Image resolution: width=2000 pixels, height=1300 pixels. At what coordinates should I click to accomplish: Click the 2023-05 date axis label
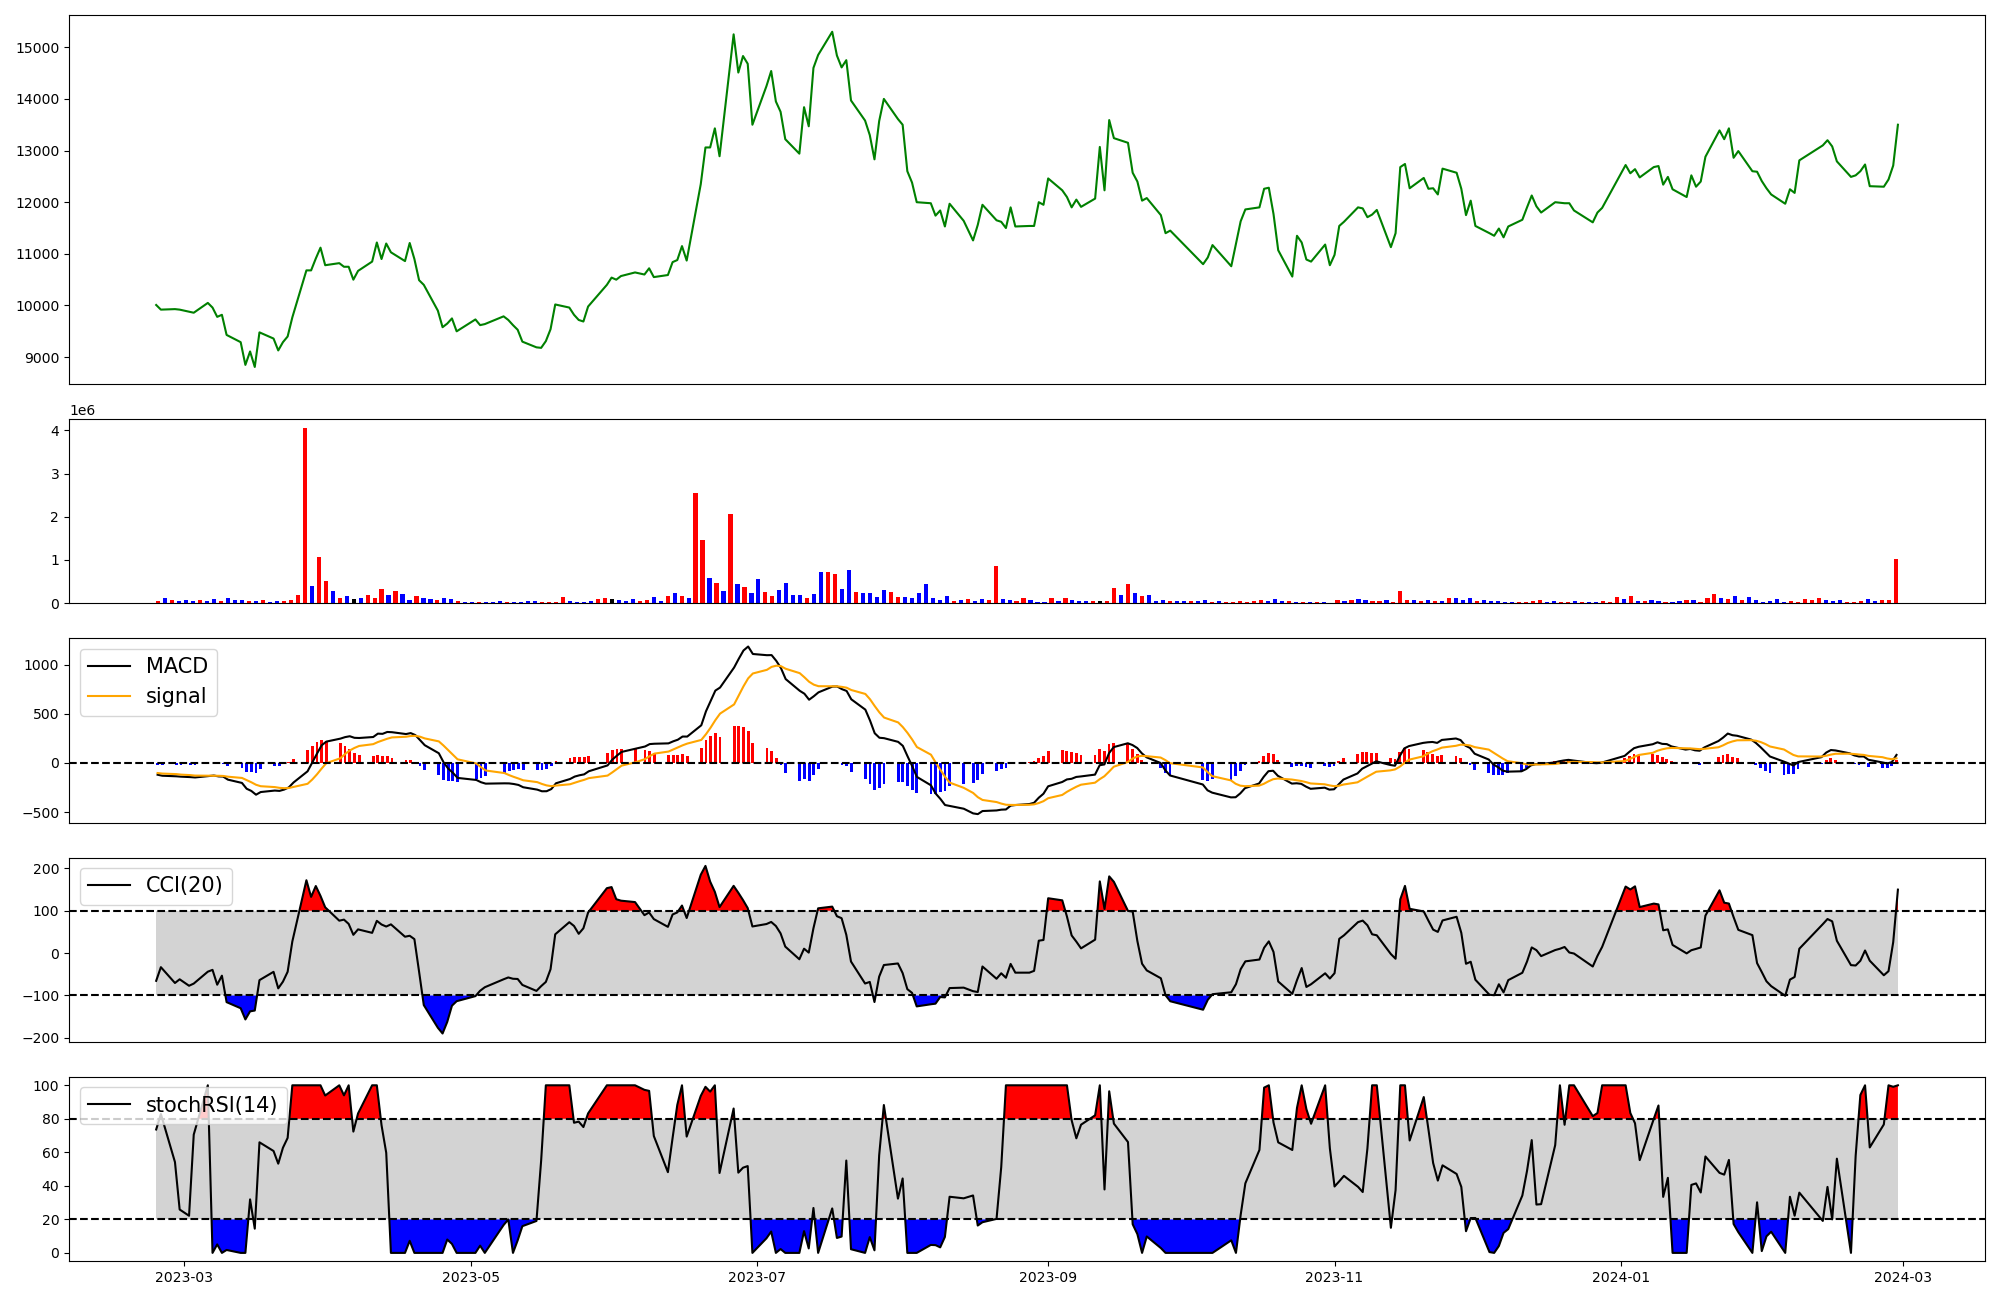pyautogui.click(x=470, y=1277)
